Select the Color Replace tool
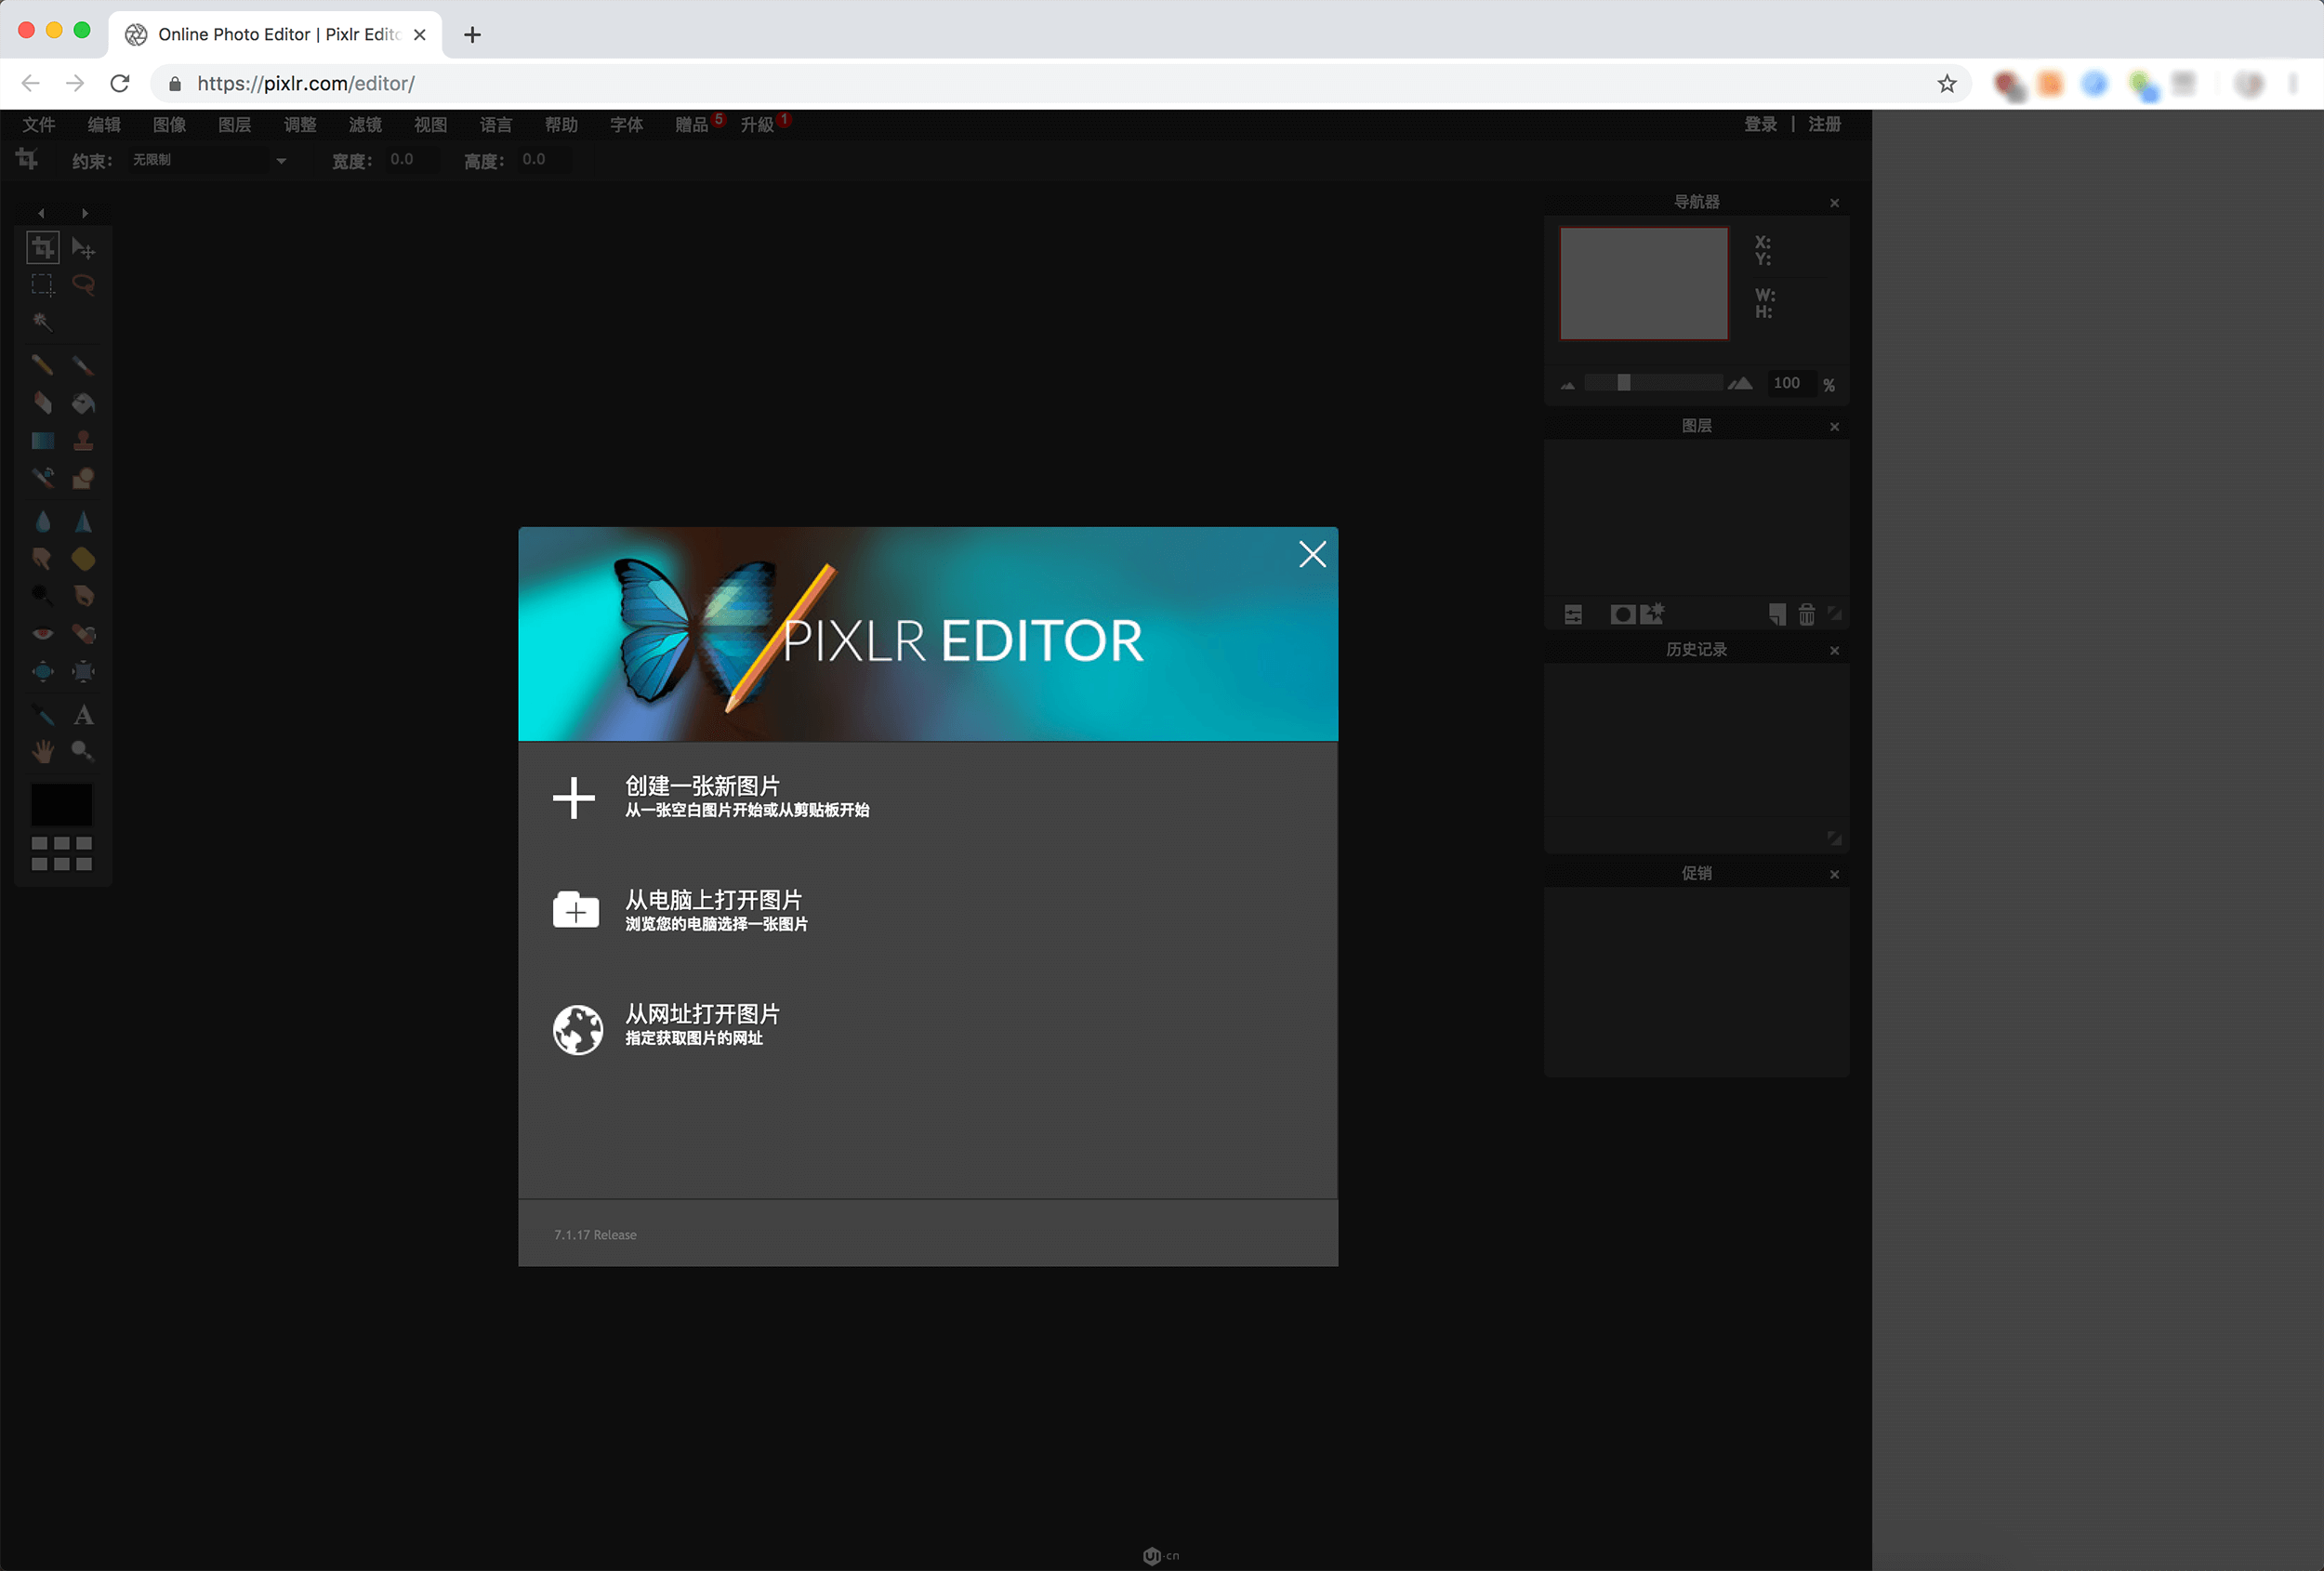Screen dimensions: 2324x1571 (x=42, y=478)
